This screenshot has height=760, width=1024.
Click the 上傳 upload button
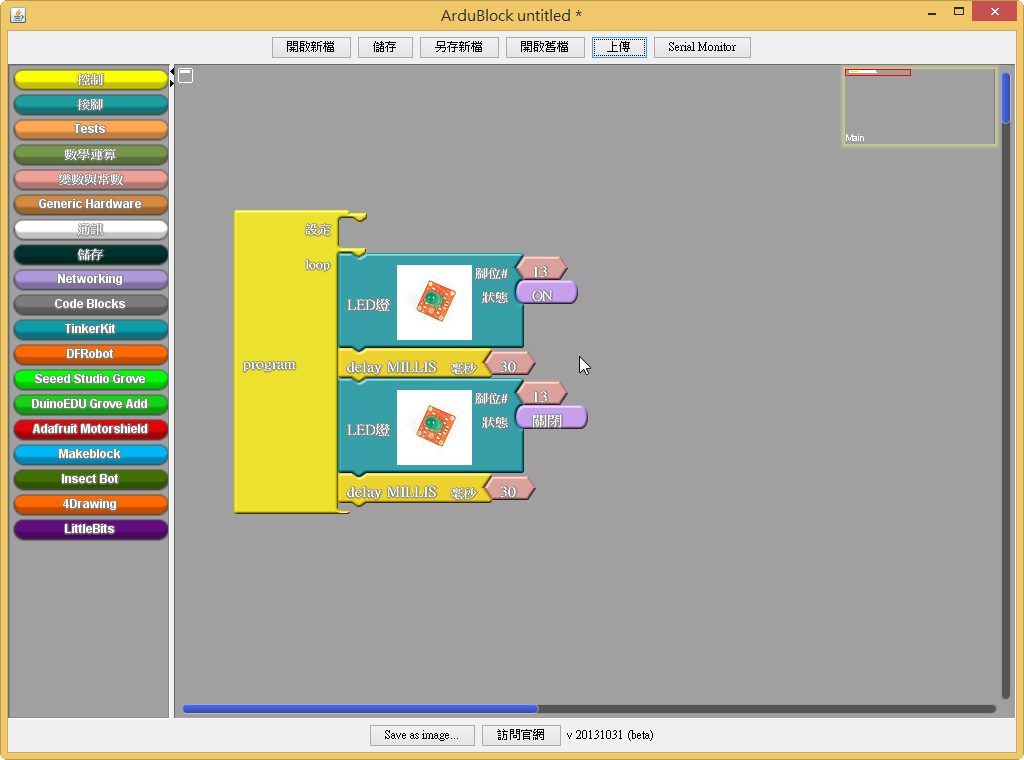(619, 47)
